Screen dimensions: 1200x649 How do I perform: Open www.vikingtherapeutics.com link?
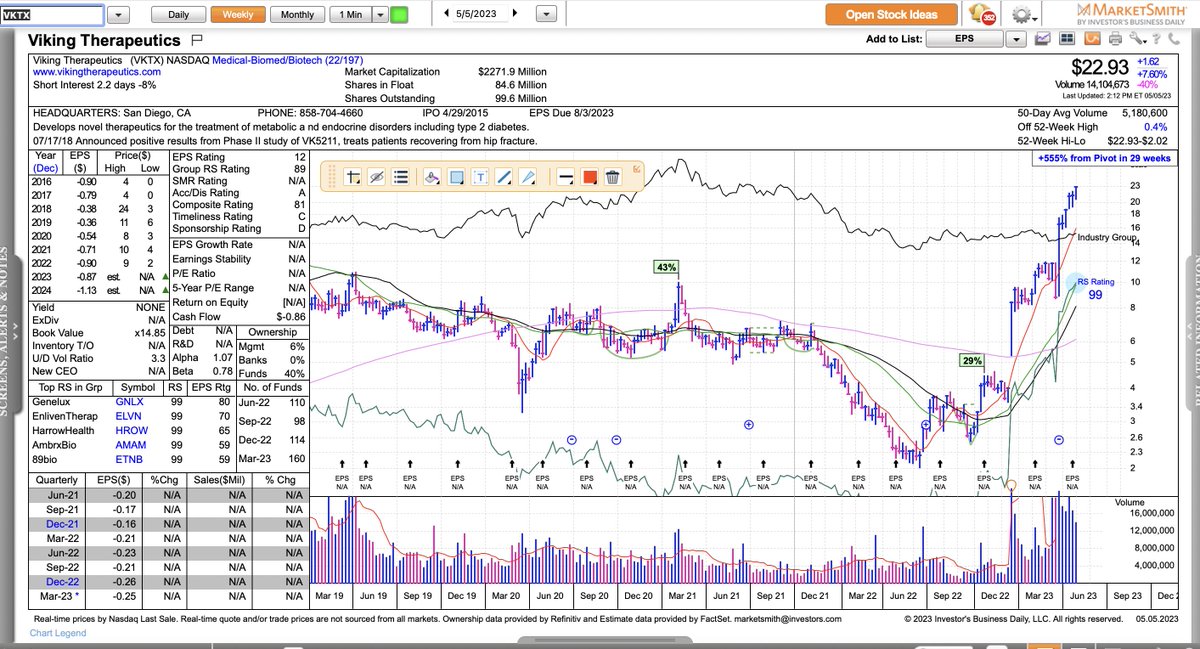[96, 72]
